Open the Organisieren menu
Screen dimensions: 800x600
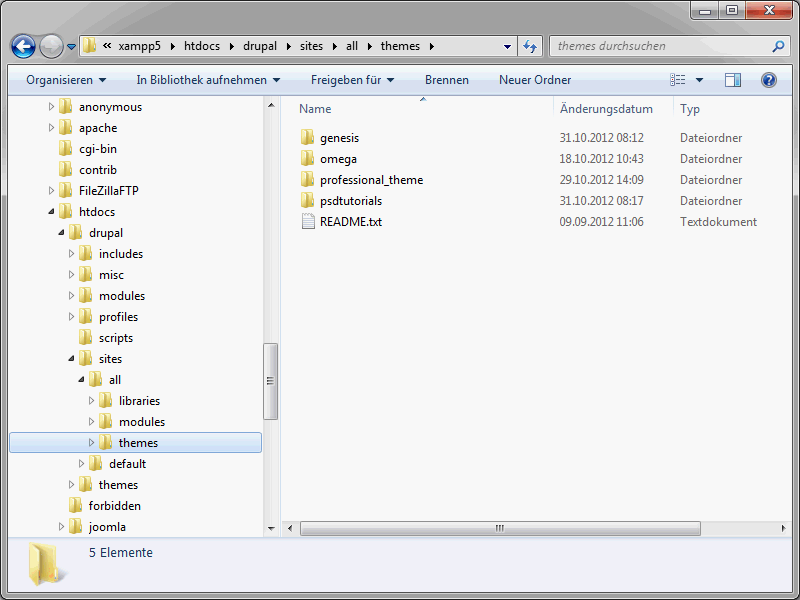pyautogui.click(x=66, y=80)
